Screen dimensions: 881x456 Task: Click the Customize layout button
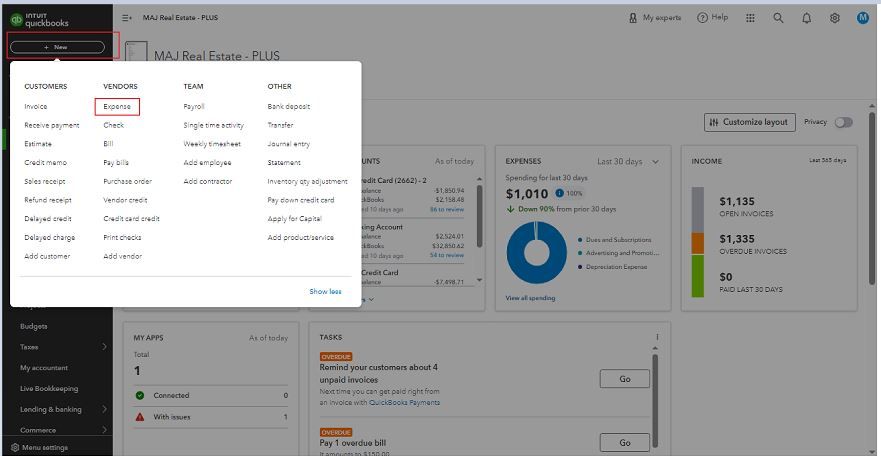click(x=750, y=122)
